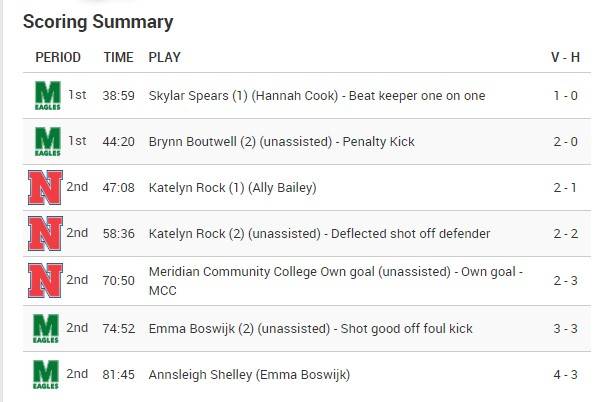
Task: Select the Skylar Spears goal play text
Action: [x=317, y=96]
